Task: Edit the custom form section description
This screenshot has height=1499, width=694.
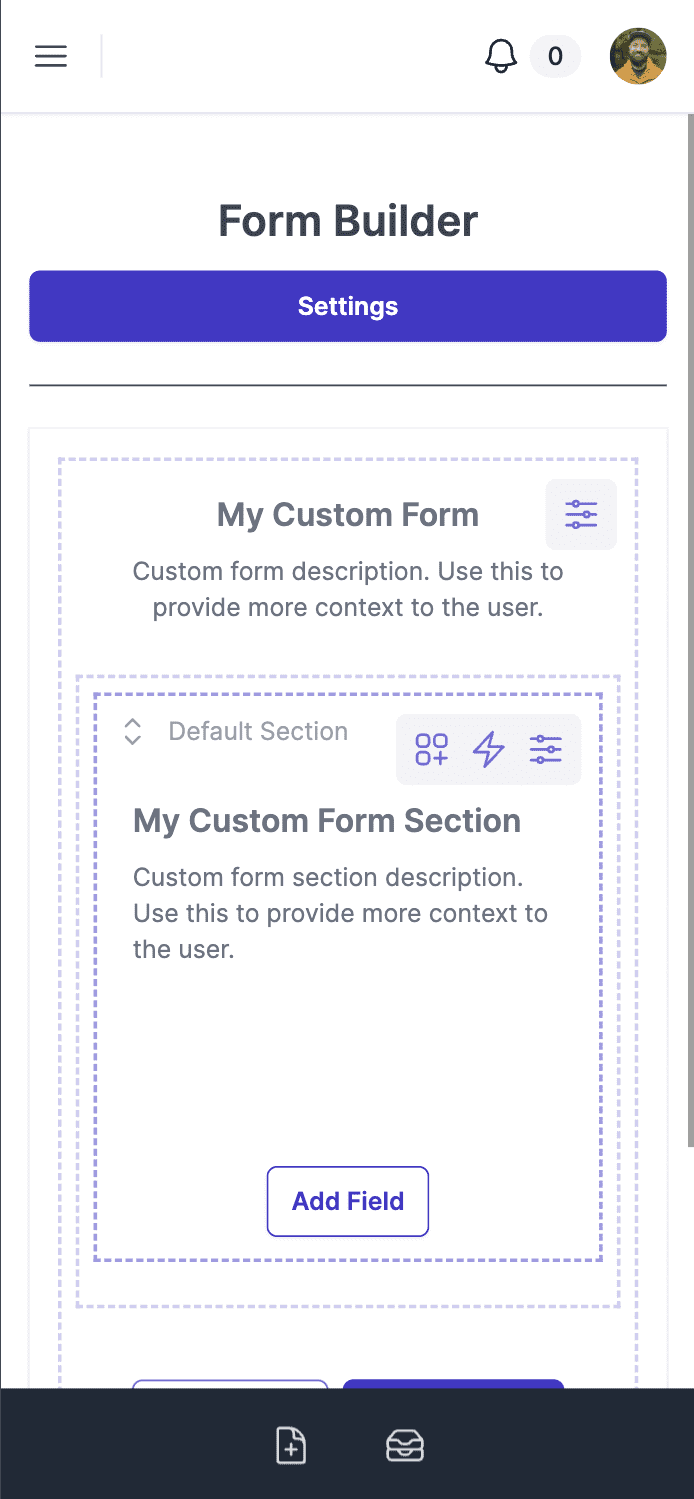Action: (x=340, y=913)
